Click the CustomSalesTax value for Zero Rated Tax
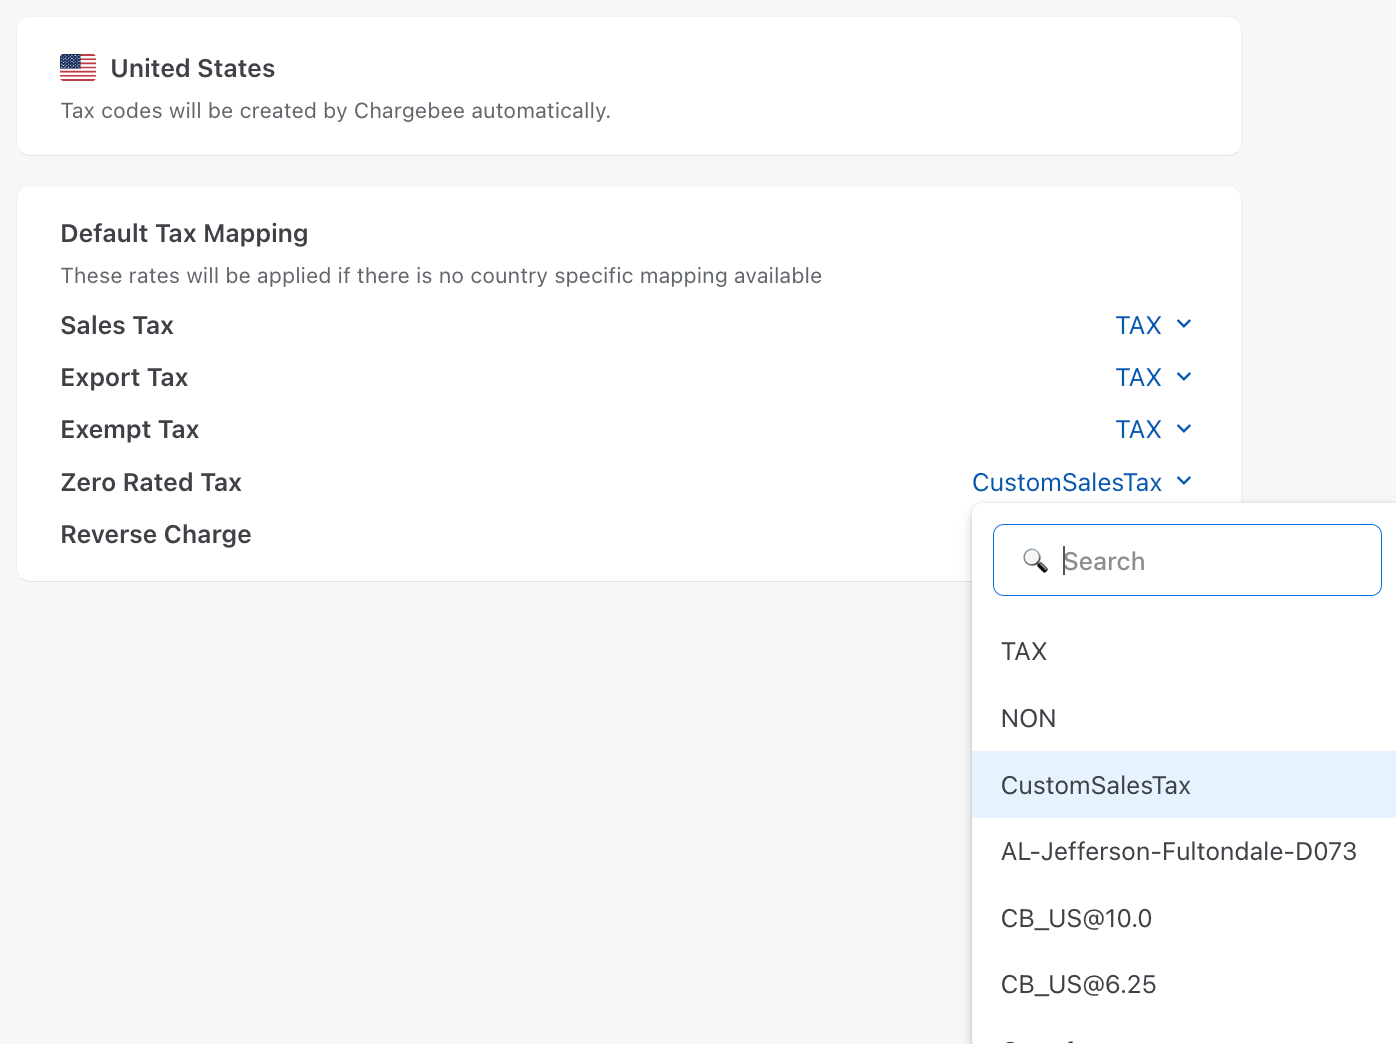1396x1044 pixels. coord(1066,482)
